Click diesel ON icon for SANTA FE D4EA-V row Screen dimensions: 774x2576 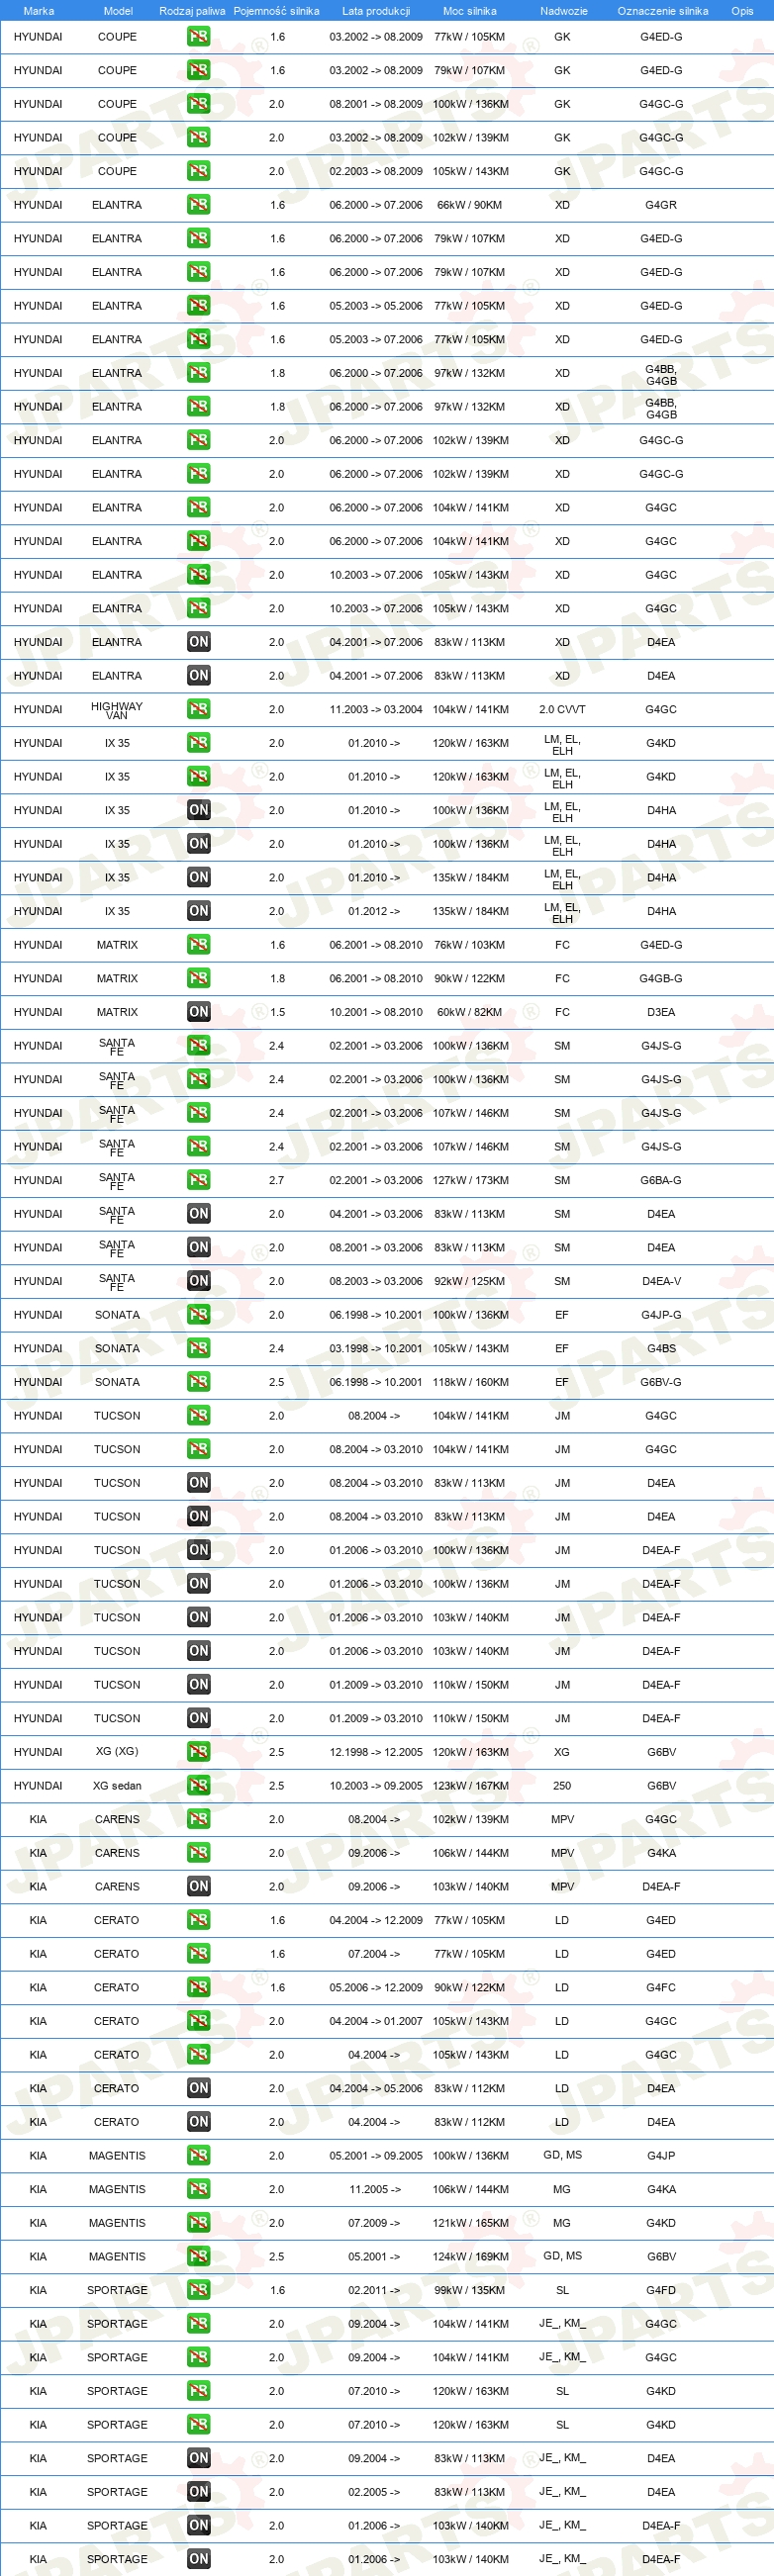coord(198,1281)
